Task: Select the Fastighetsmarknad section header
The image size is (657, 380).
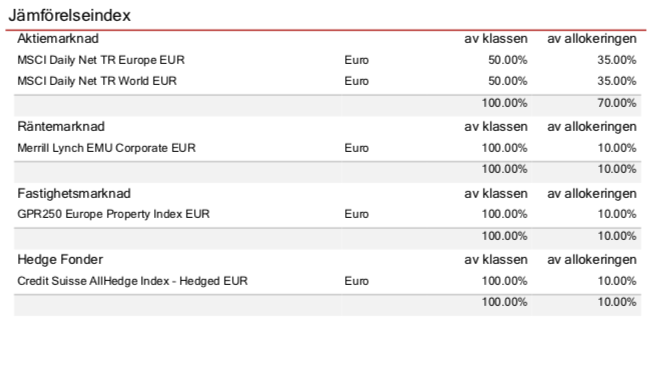Action: click(74, 194)
